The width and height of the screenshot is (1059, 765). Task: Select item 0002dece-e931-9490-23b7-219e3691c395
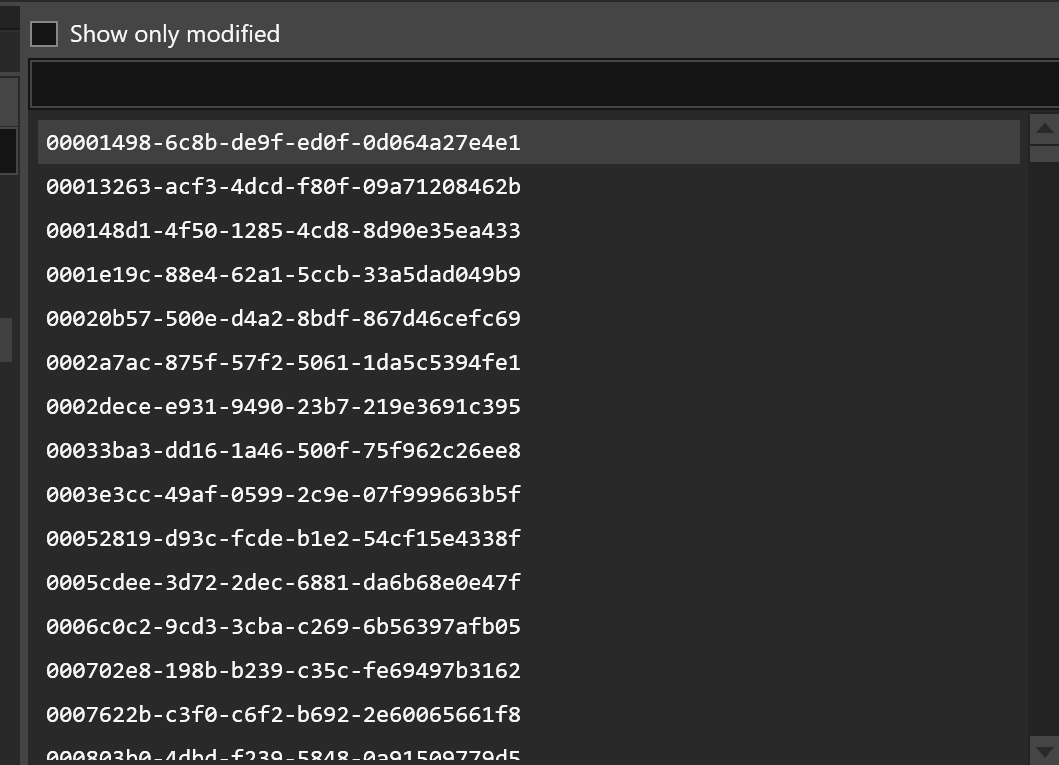tap(283, 407)
